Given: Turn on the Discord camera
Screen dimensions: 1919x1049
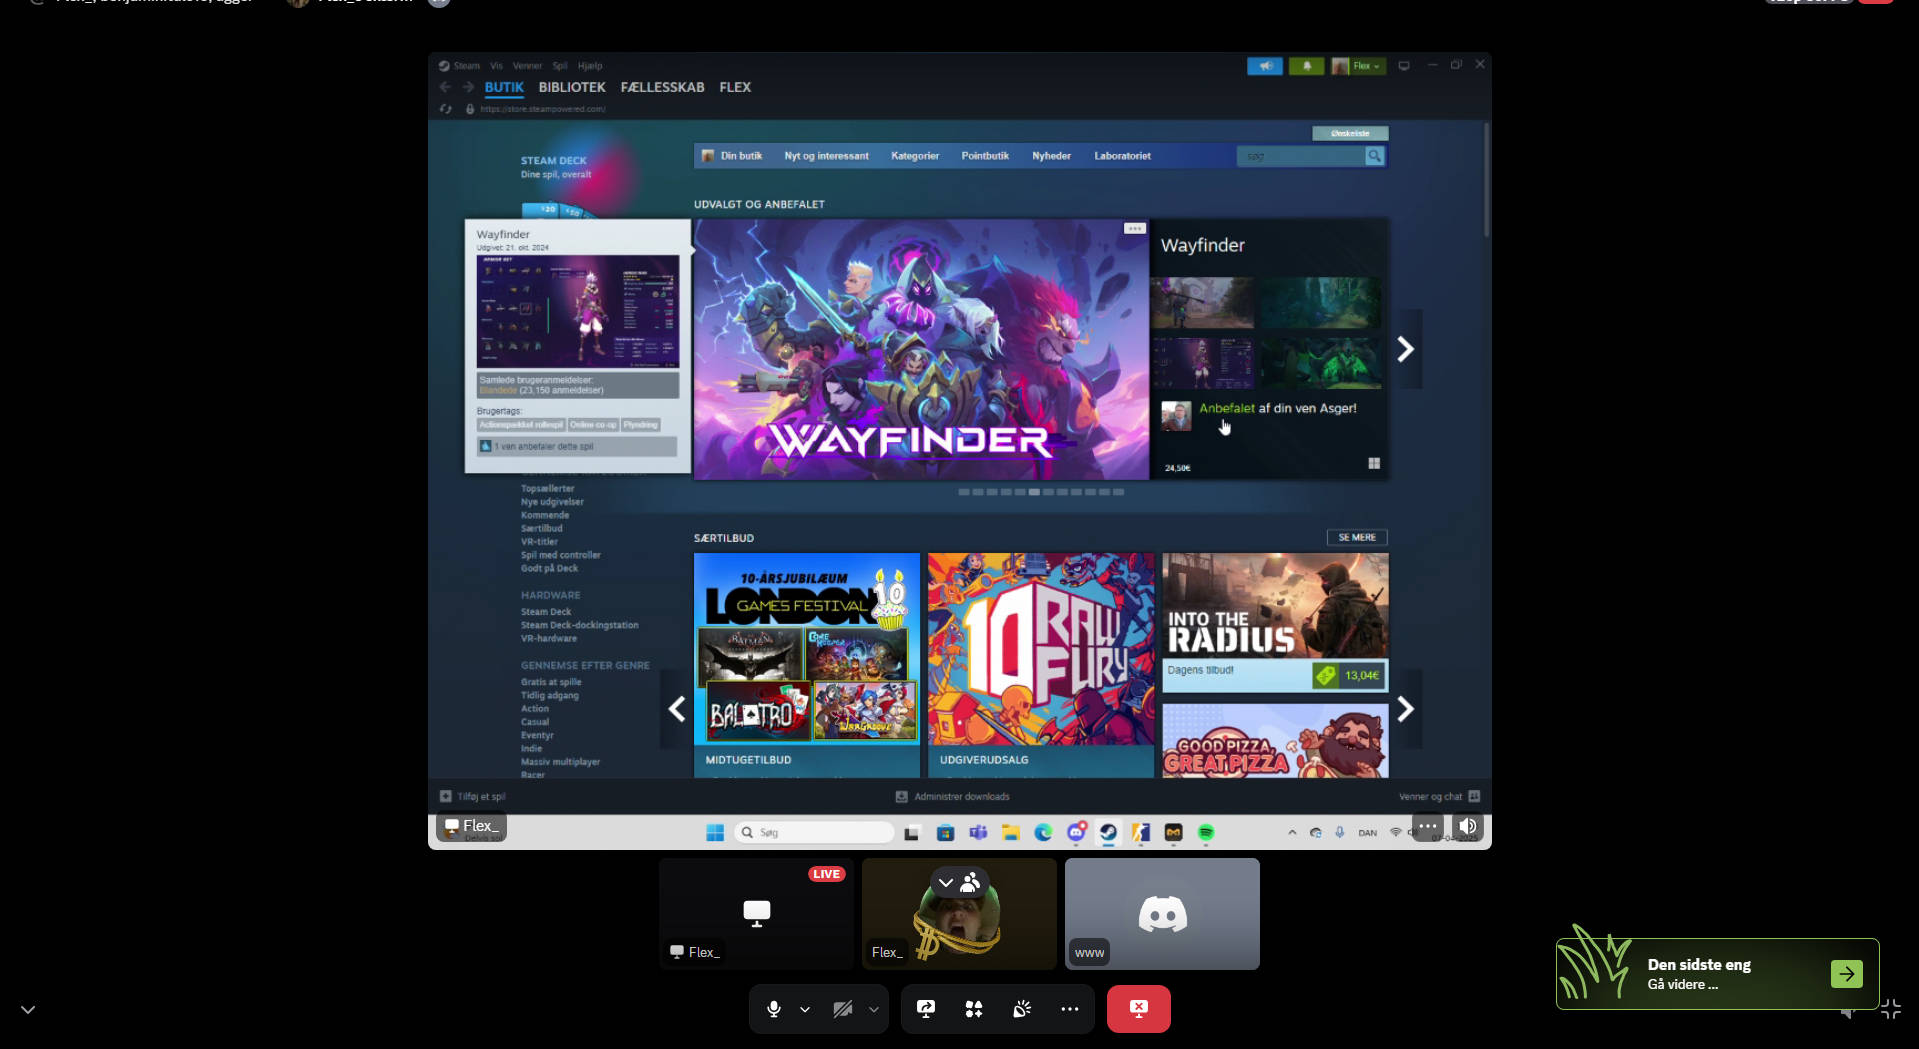Looking at the screenshot, I should tap(843, 1009).
